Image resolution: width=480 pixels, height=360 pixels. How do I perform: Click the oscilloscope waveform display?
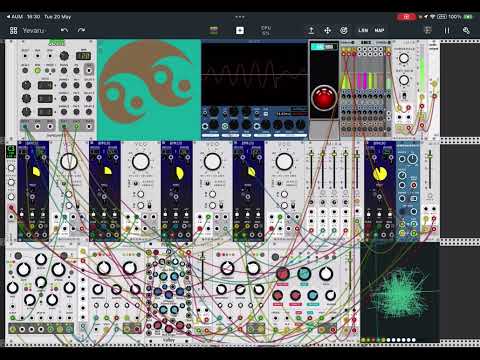pos(255,74)
